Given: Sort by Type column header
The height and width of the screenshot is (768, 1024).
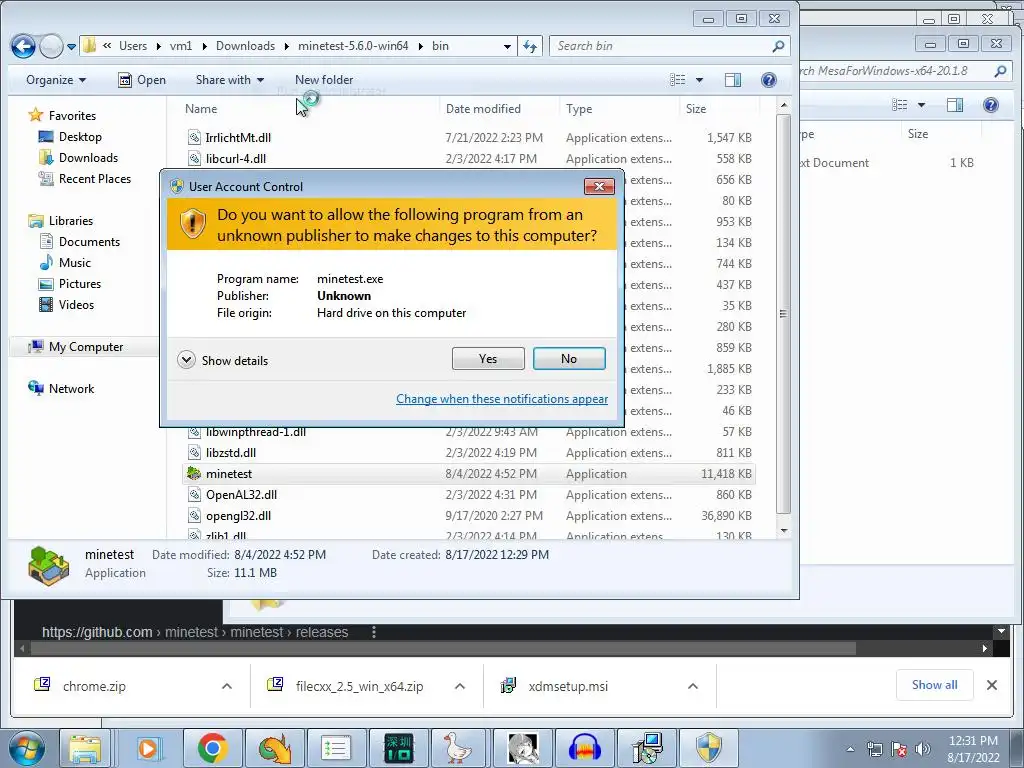Looking at the screenshot, I should (579, 109).
